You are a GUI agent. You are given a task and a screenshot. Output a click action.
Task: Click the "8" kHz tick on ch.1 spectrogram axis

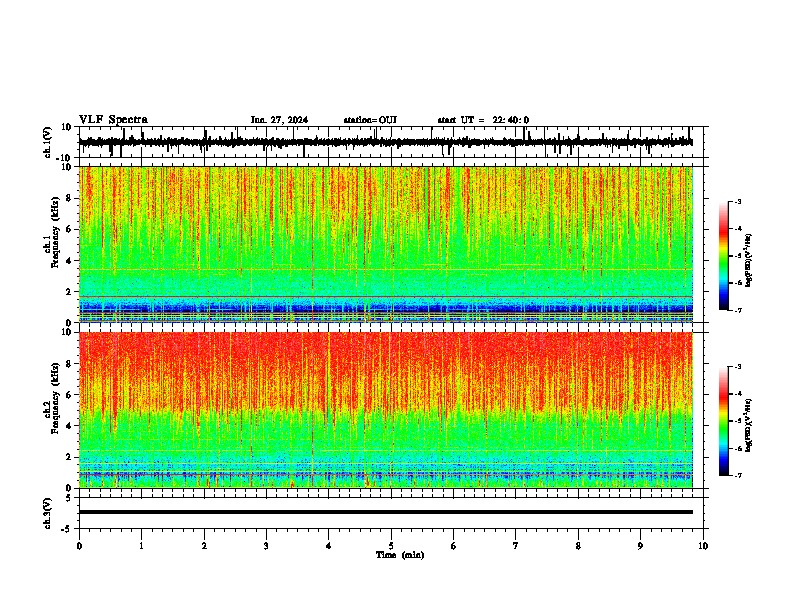pyautogui.click(x=69, y=198)
